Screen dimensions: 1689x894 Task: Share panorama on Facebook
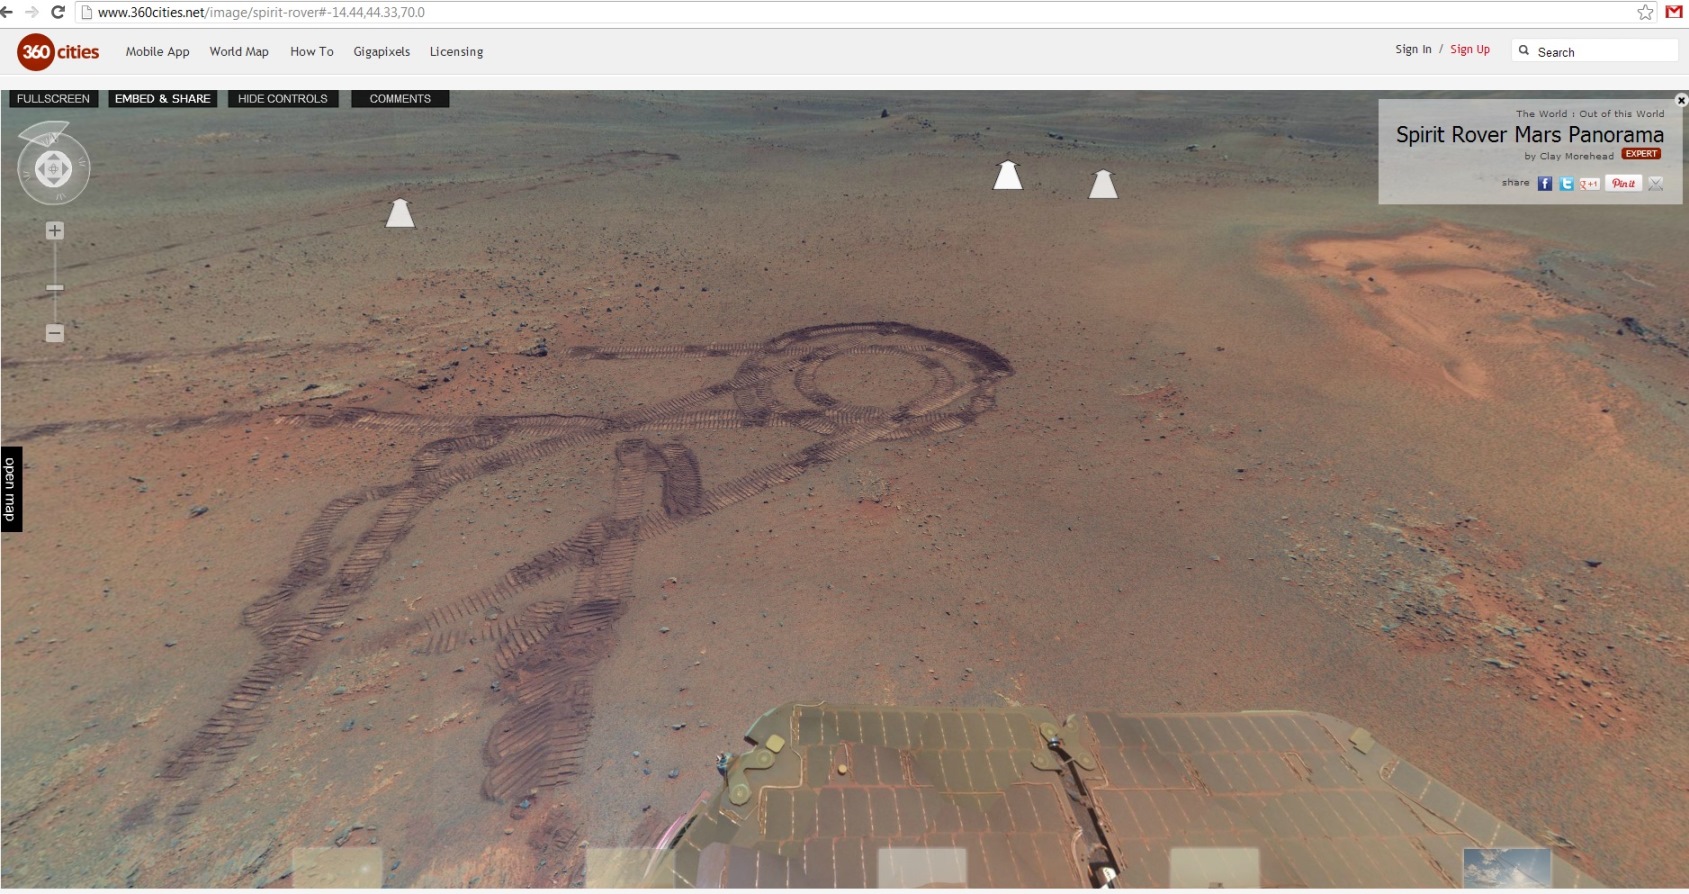coord(1544,184)
